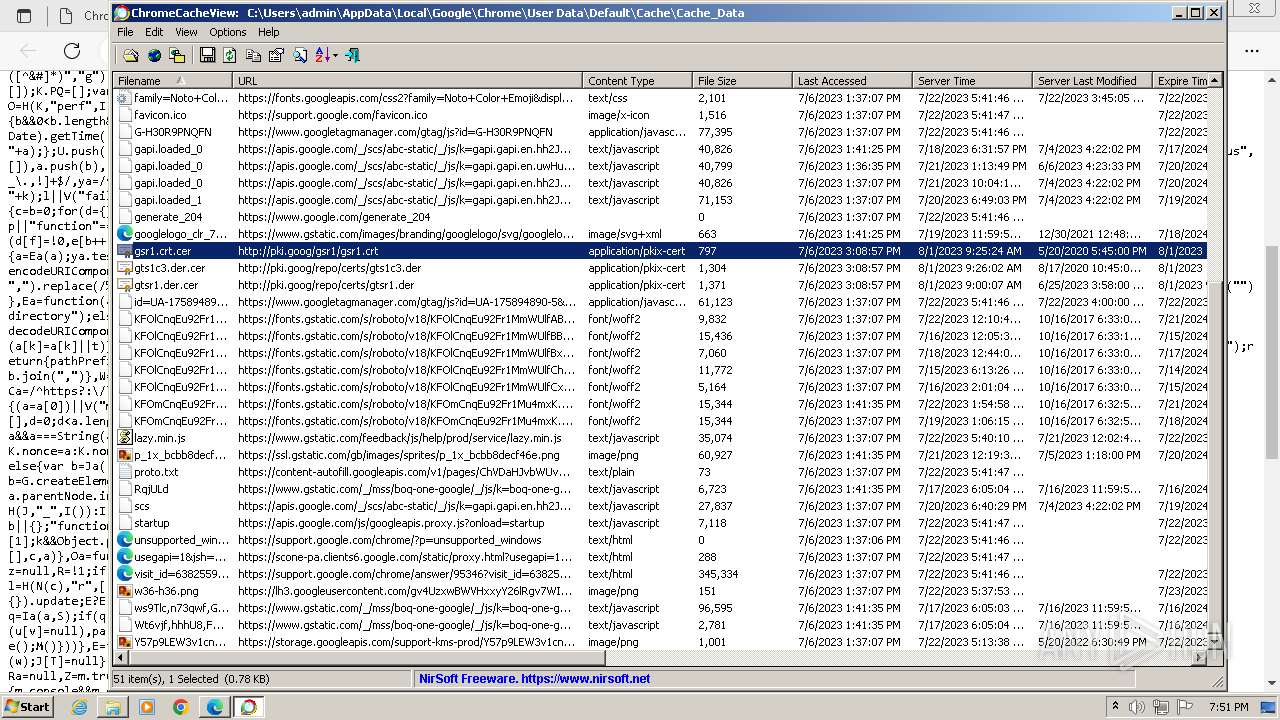Screen dimensions: 1280x720
Task: Click icon of lazy.min.js row
Action: [124, 438]
